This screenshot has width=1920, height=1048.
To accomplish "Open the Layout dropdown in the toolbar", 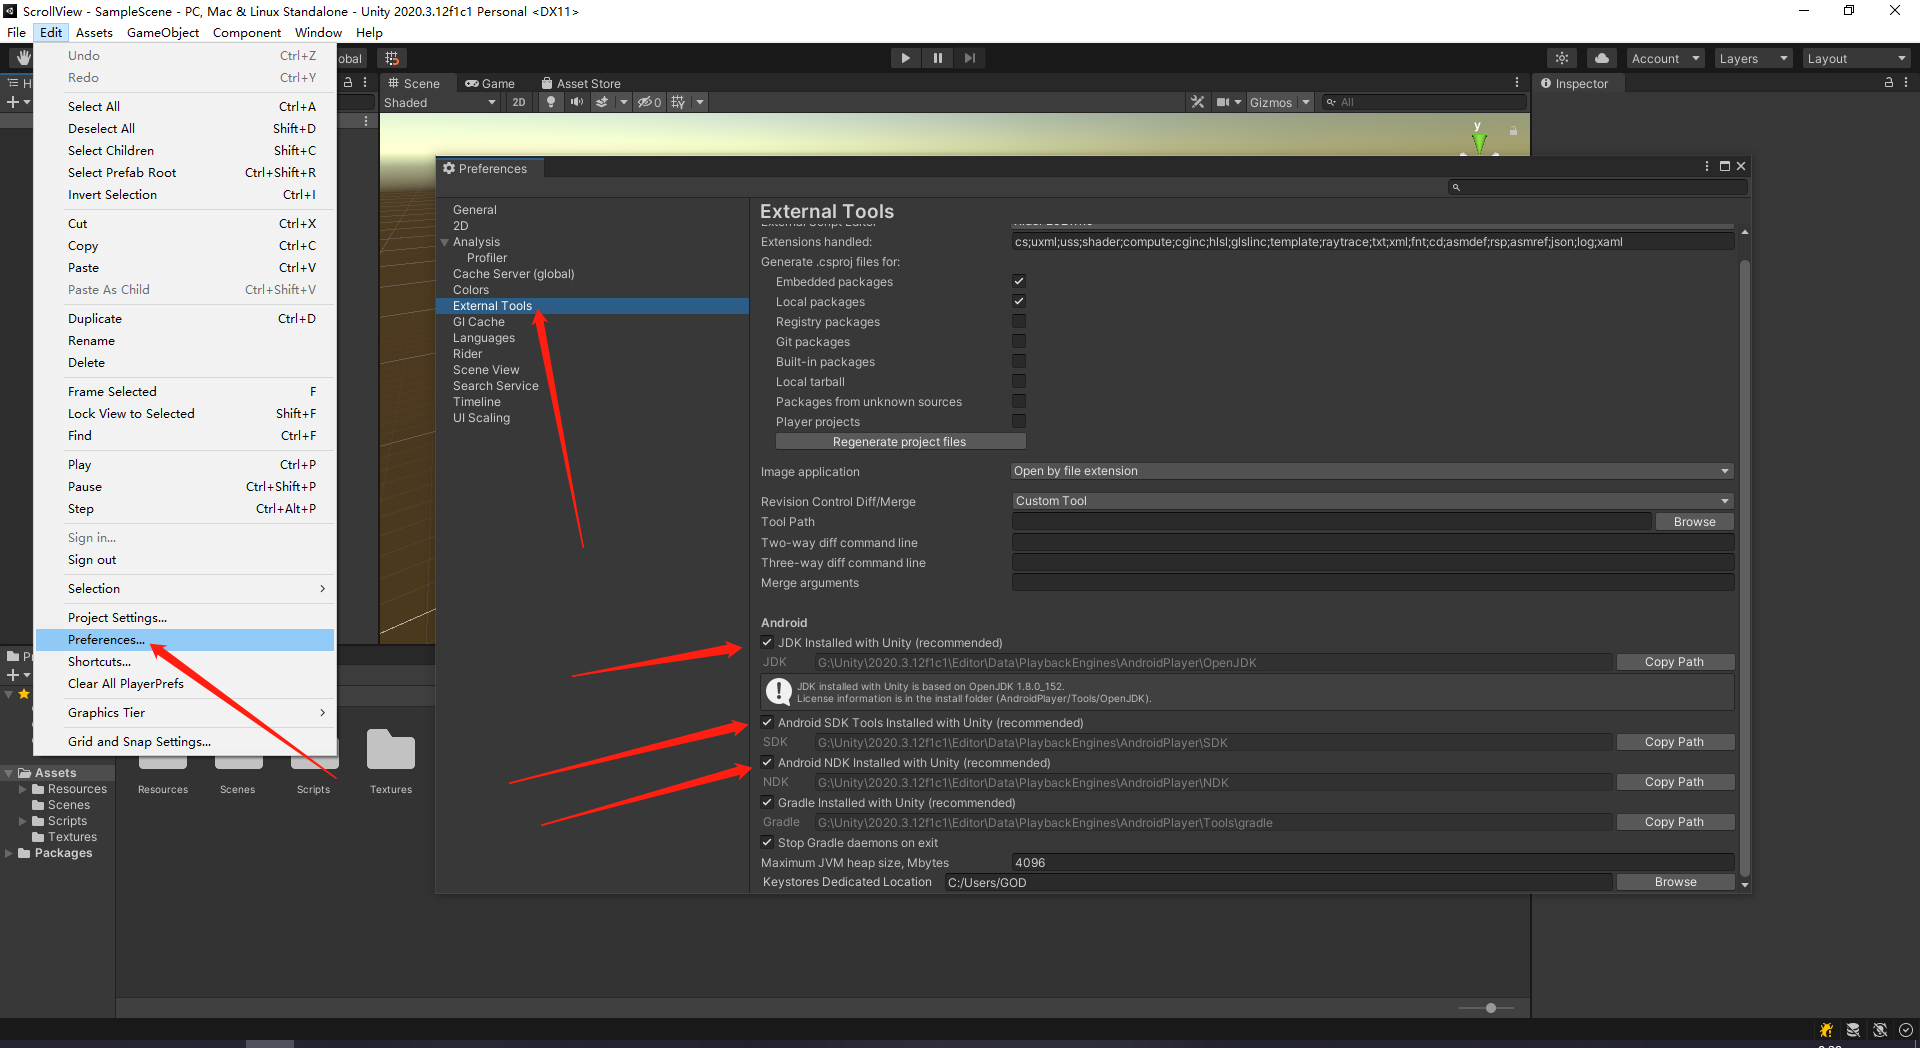I will (x=1855, y=57).
